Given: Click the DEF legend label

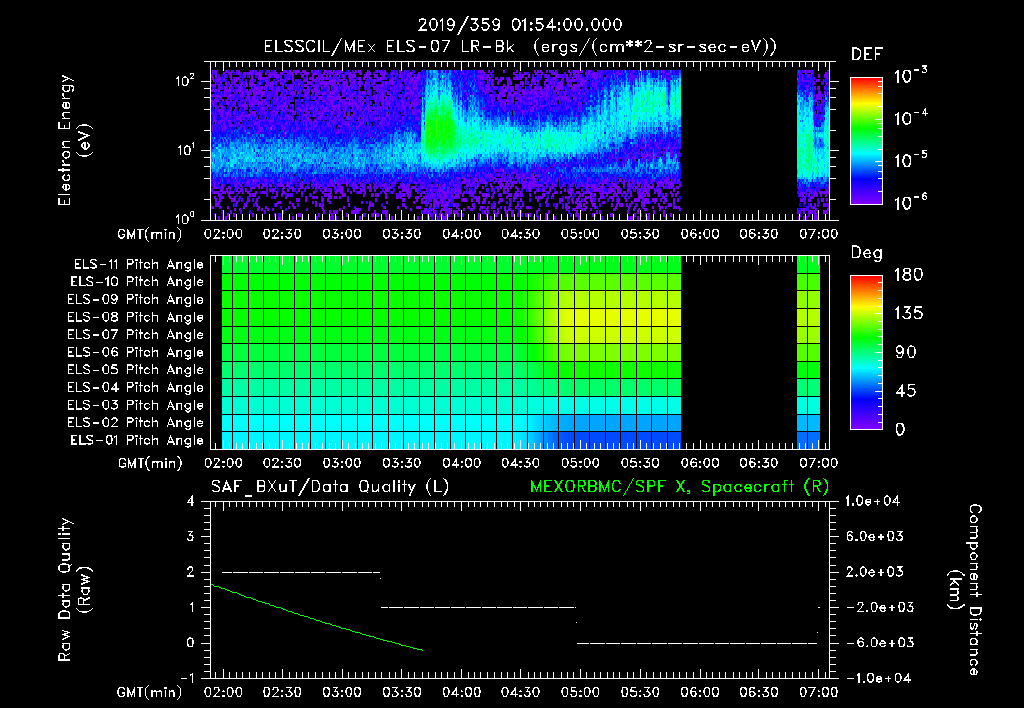Looking at the screenshot, I should (867, 54).
